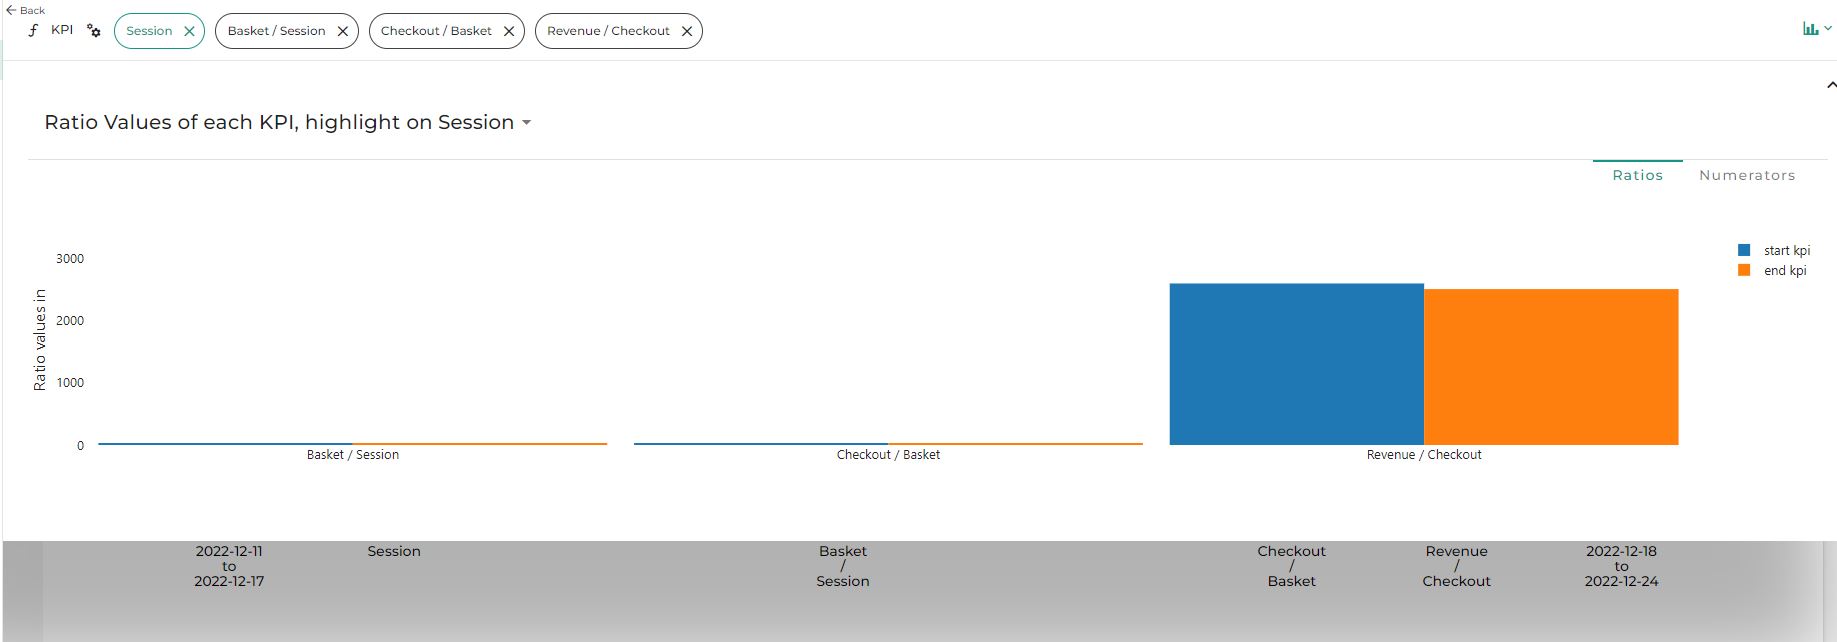Click the 1000 y-axis tick value

pyautogui.click(x=70, y=383)
